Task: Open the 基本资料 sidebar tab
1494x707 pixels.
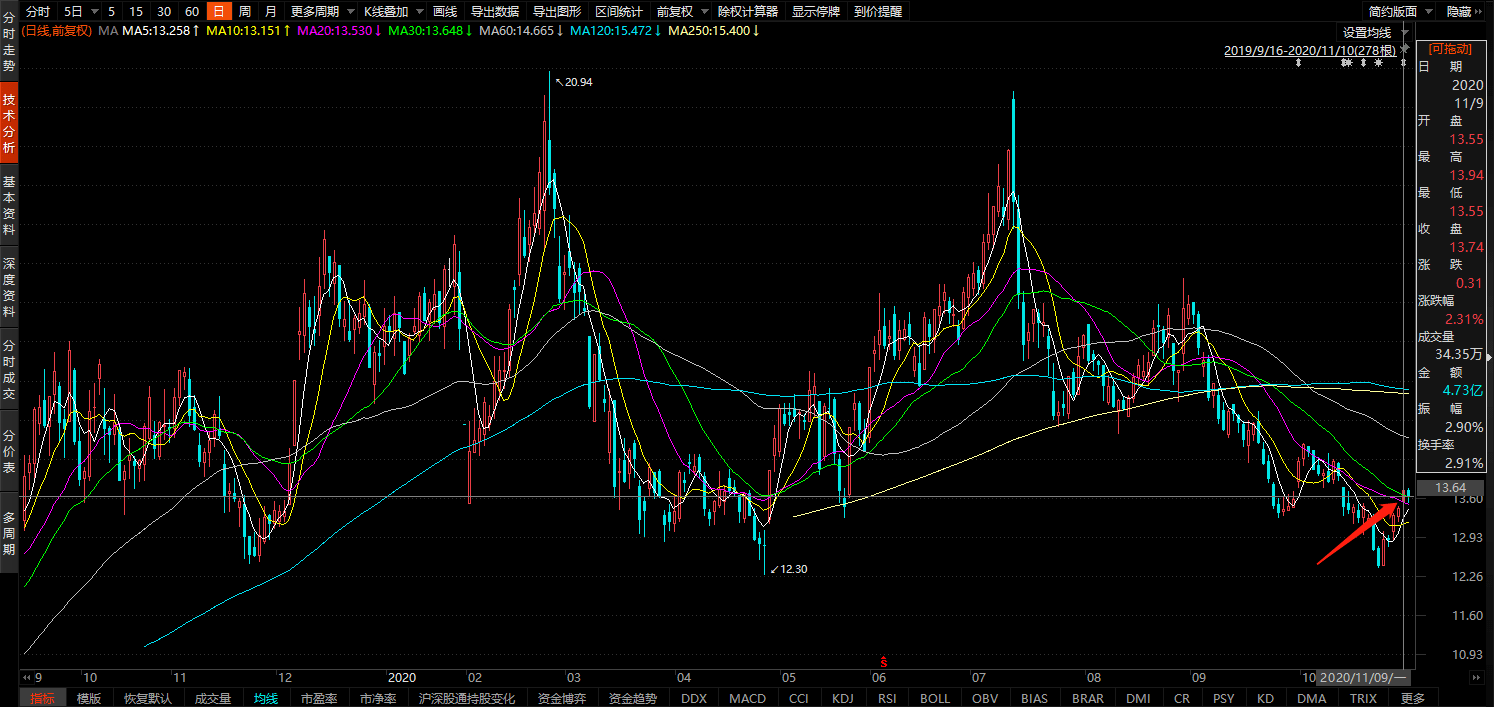Action: pyautogui.click(x=9, y=208)
